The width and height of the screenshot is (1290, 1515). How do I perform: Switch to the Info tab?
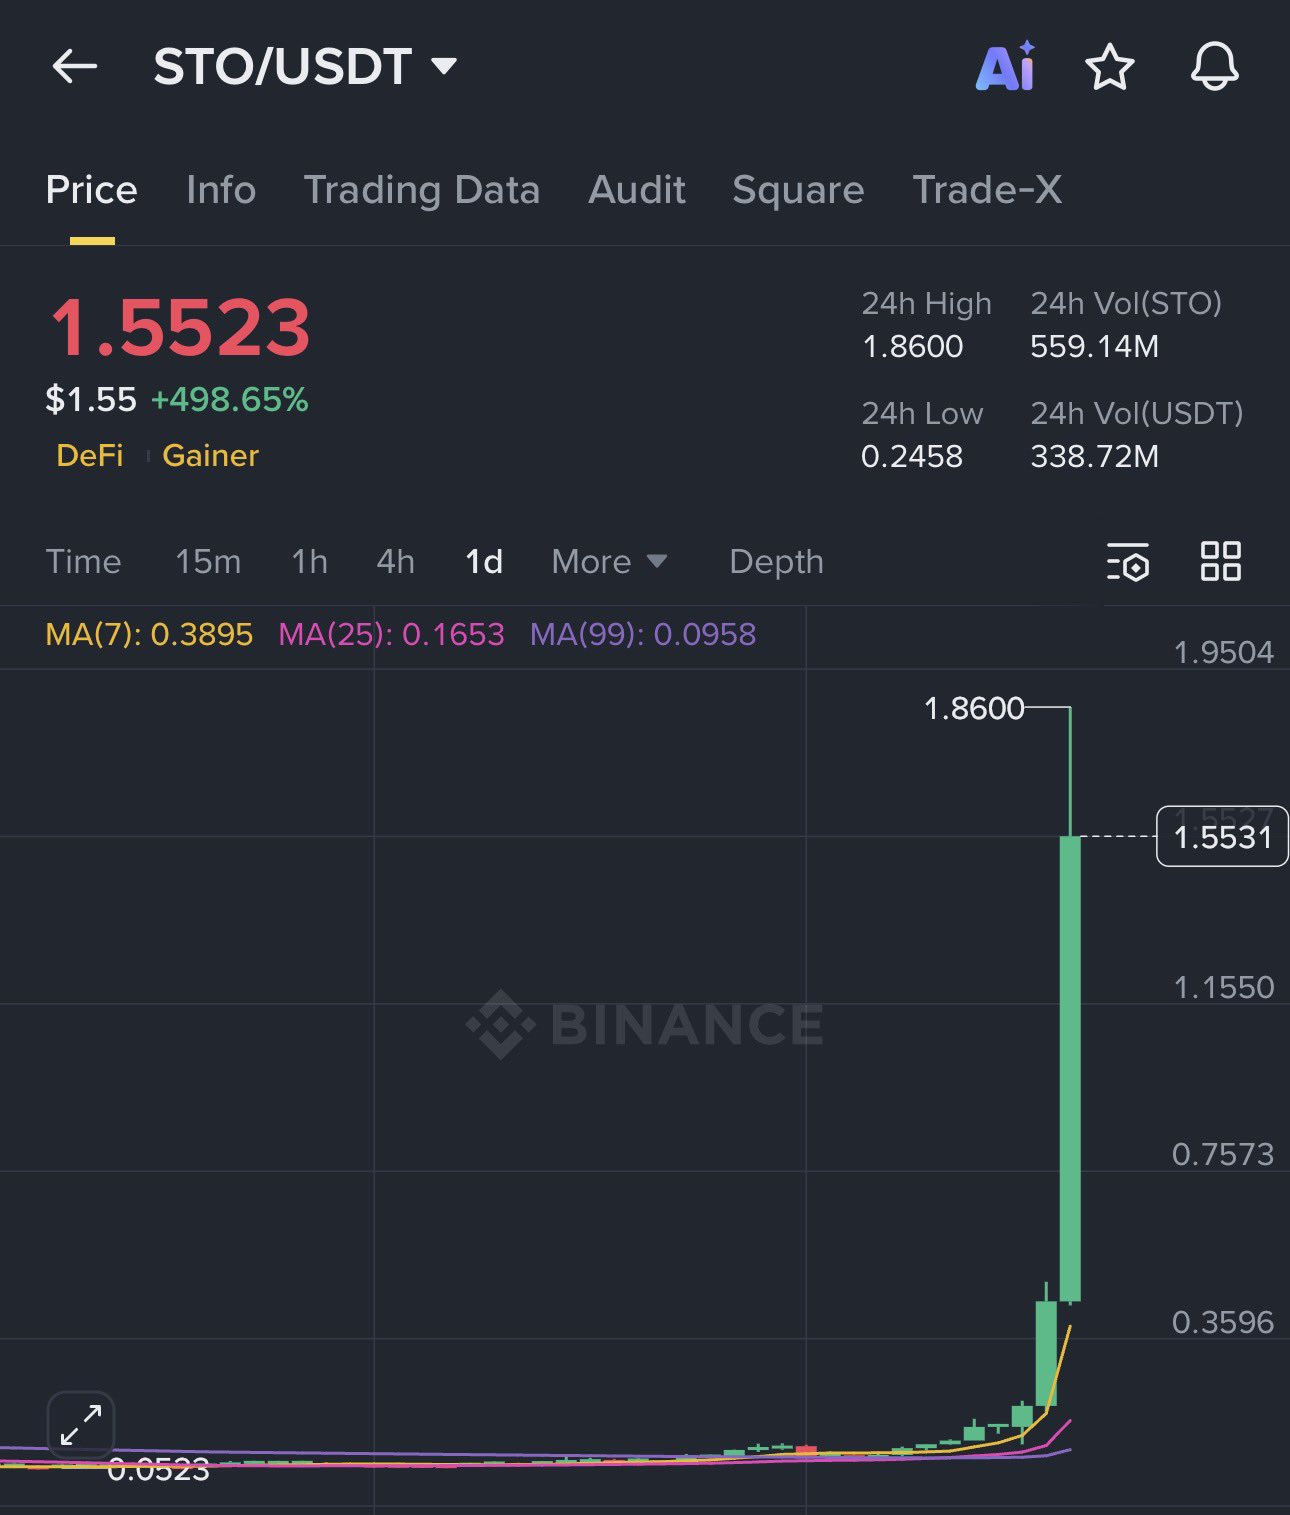[221, 190]
